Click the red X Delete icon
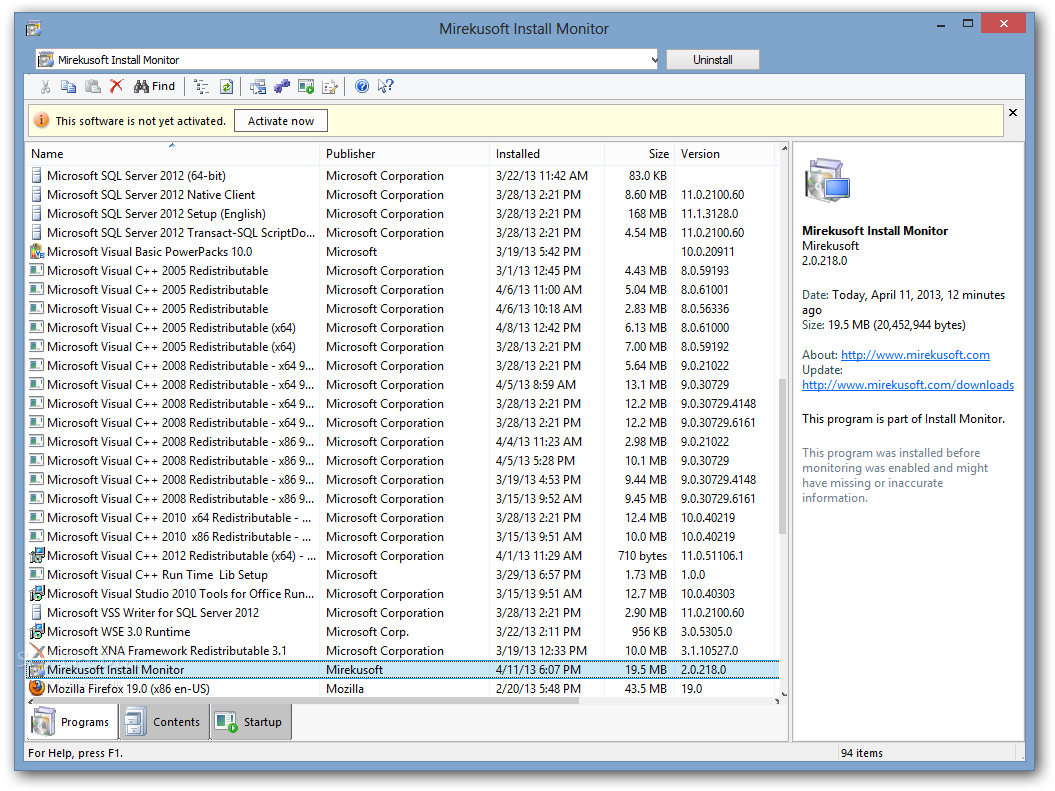This screenshot has height=791, width=1055. coord(116,86)
